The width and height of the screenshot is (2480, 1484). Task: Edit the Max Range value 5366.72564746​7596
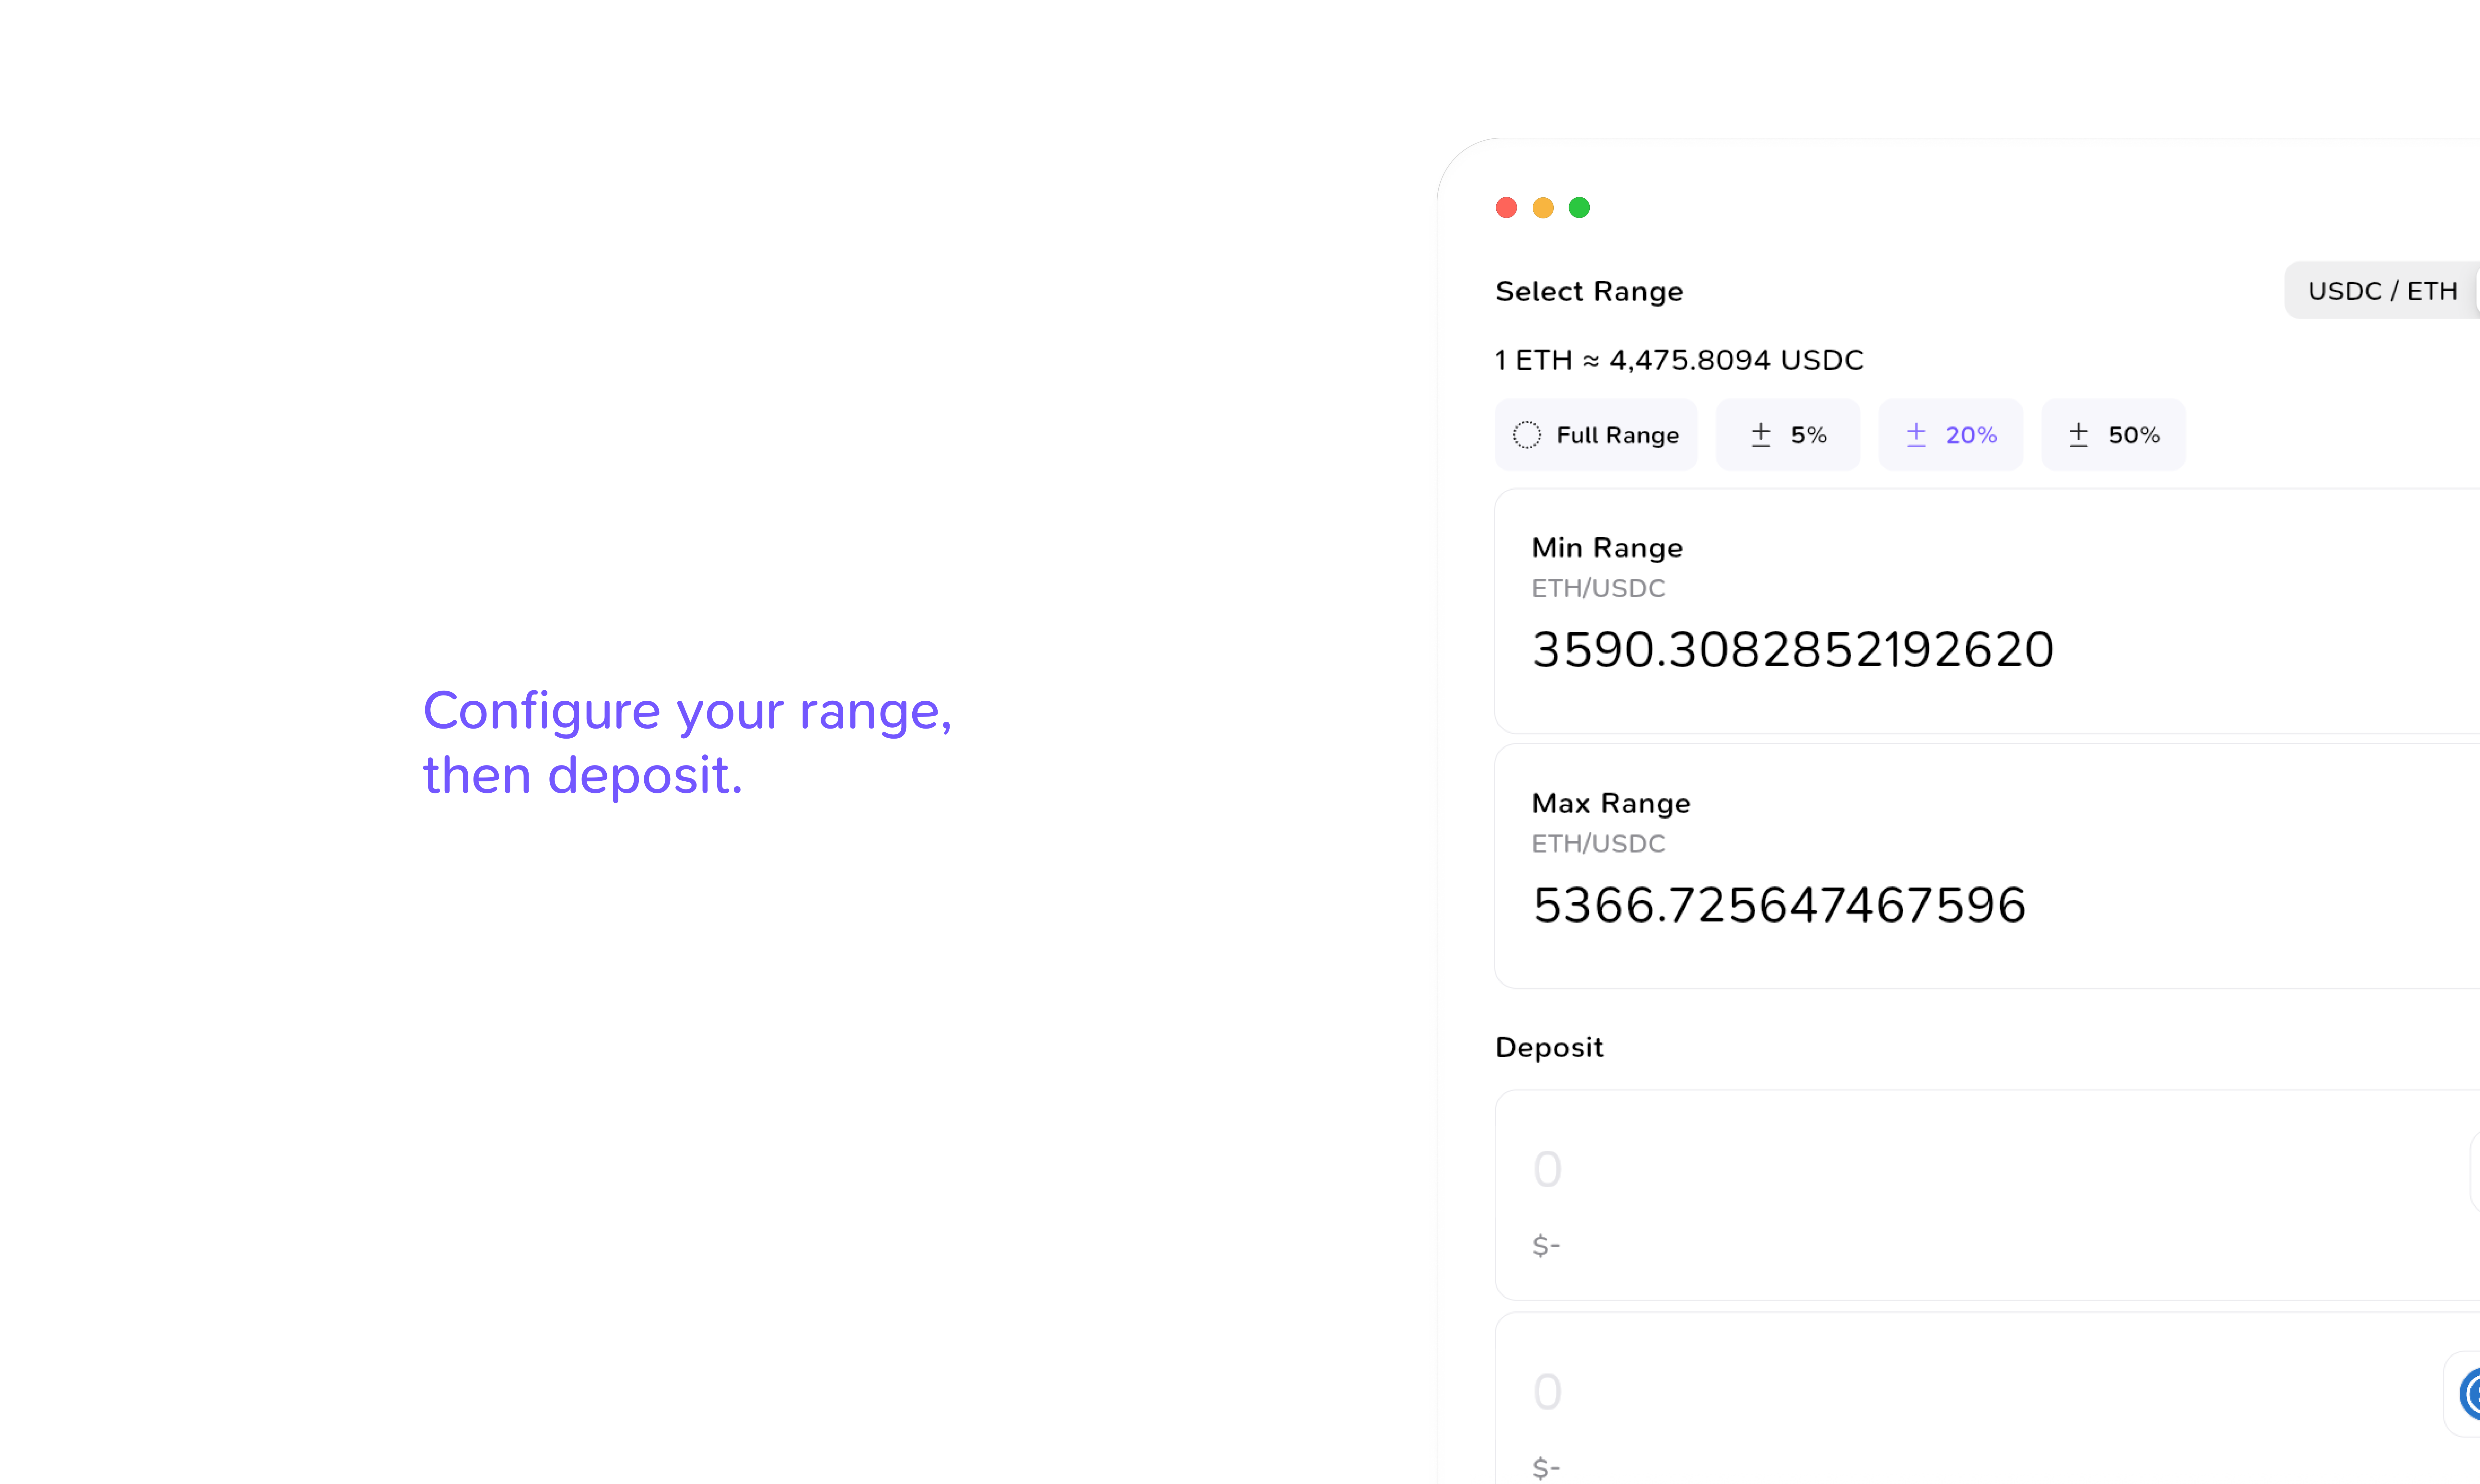click(x=1779, y=905)
